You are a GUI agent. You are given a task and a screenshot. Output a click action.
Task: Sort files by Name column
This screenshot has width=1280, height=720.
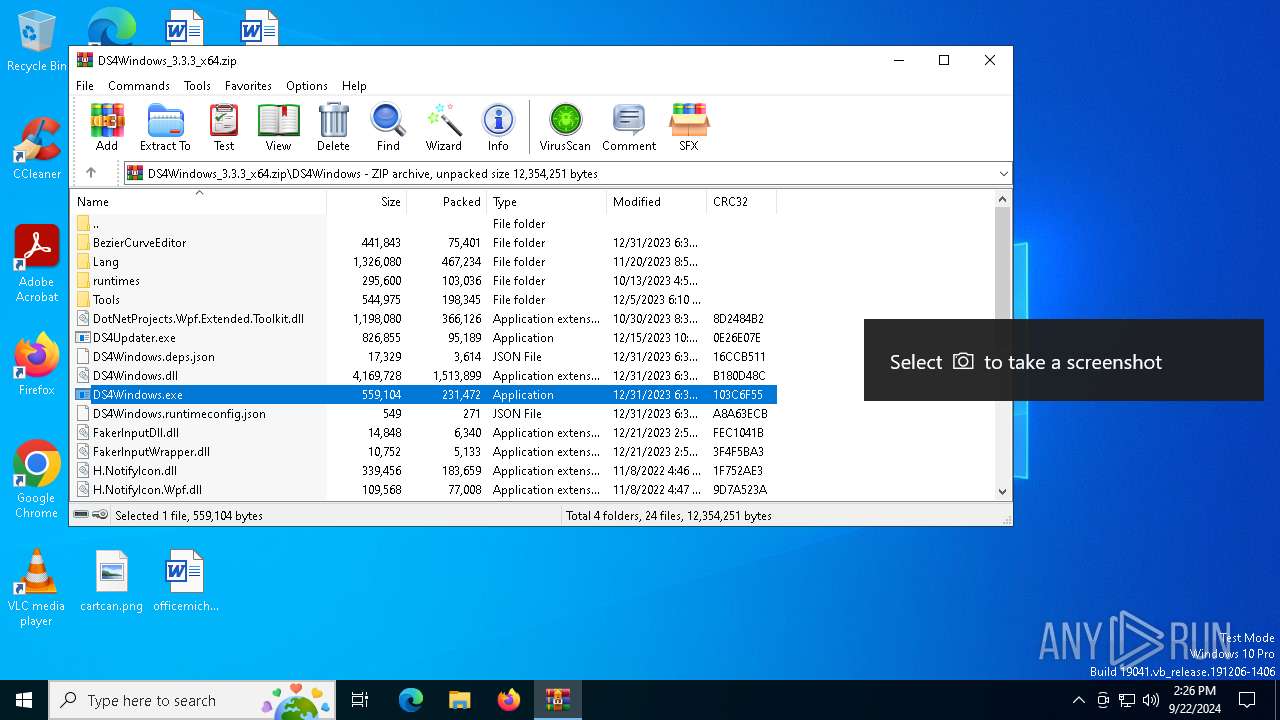coord(199,201)
